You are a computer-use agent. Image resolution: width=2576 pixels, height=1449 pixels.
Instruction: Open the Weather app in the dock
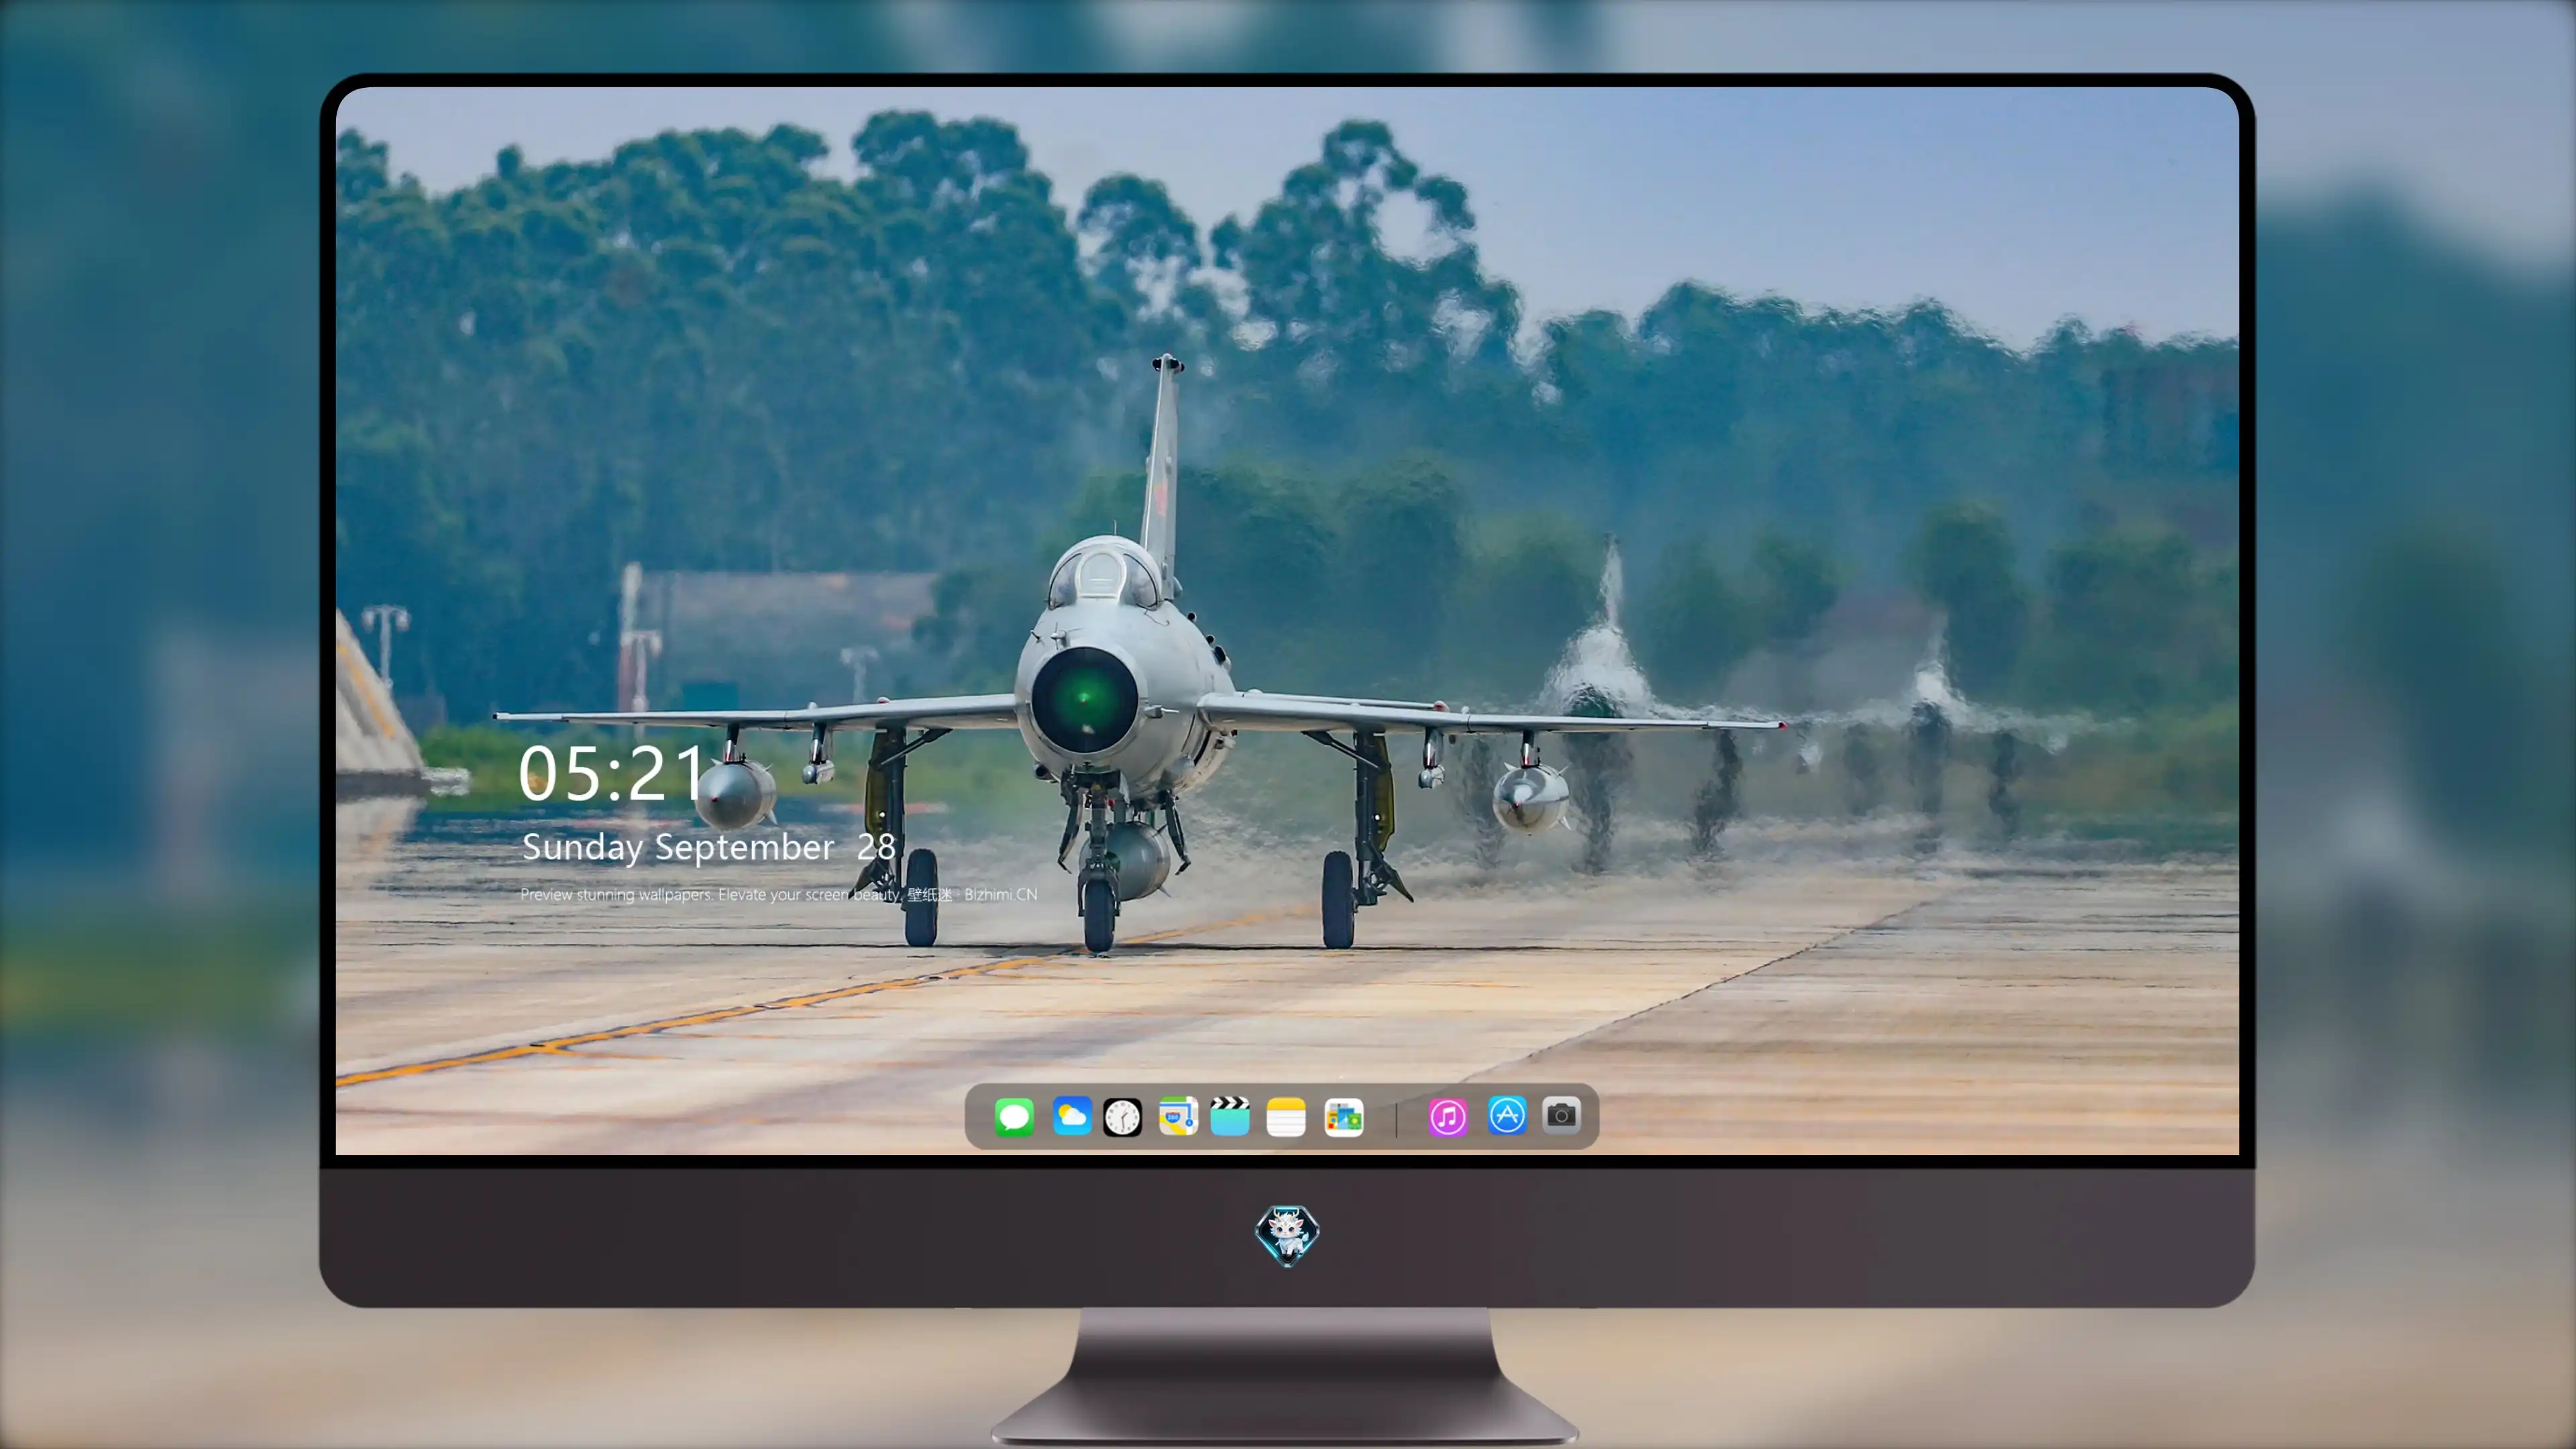(x=1072, y=1116)
